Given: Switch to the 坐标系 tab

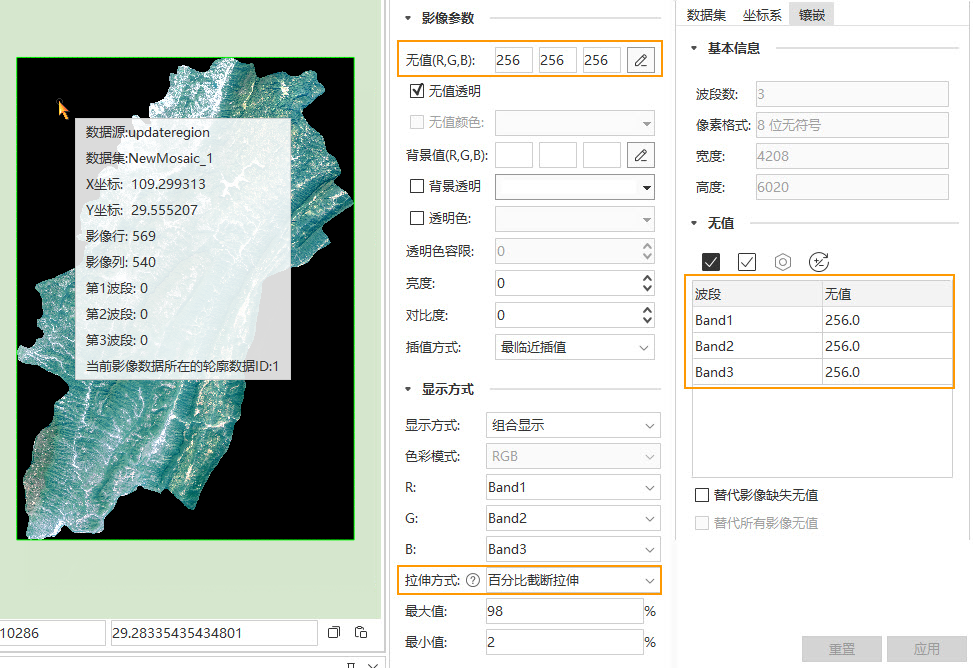Looking at the screenshot, I should [x=762, y=14].
